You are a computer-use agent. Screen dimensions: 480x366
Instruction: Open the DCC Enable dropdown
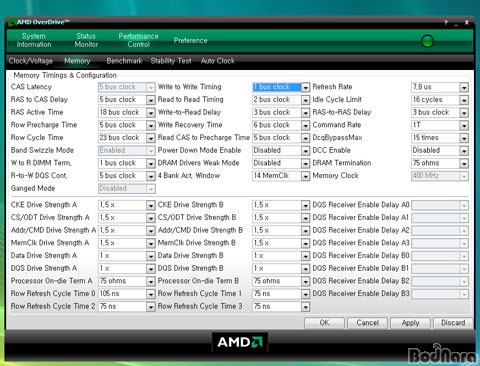coord(464,150)
